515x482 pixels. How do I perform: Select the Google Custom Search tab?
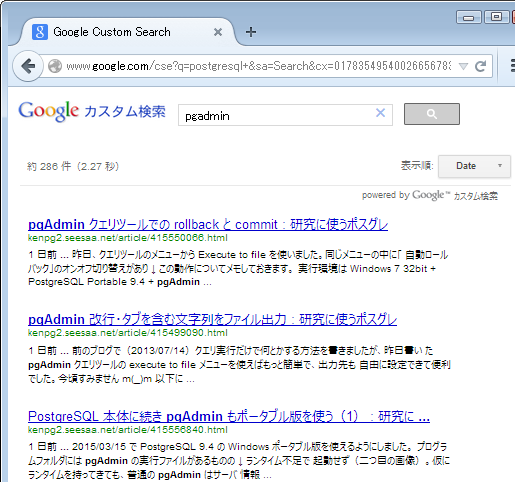128,32
